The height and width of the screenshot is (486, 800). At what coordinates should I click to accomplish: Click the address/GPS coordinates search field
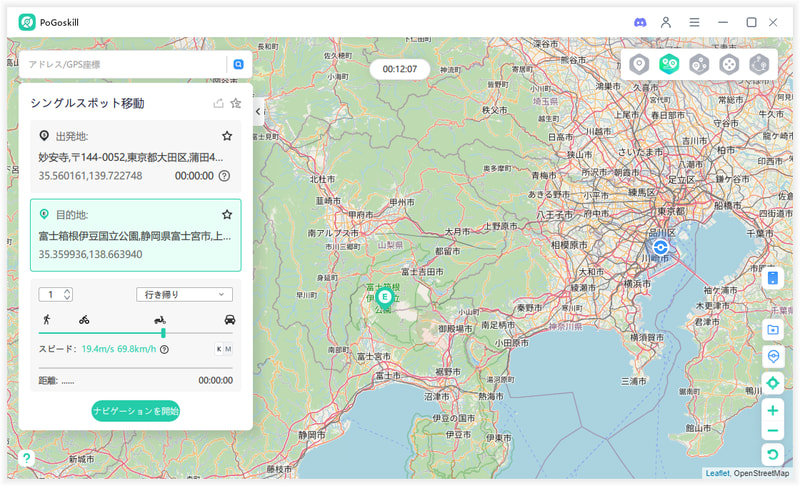pyautogui.click(x=125, y=64)
